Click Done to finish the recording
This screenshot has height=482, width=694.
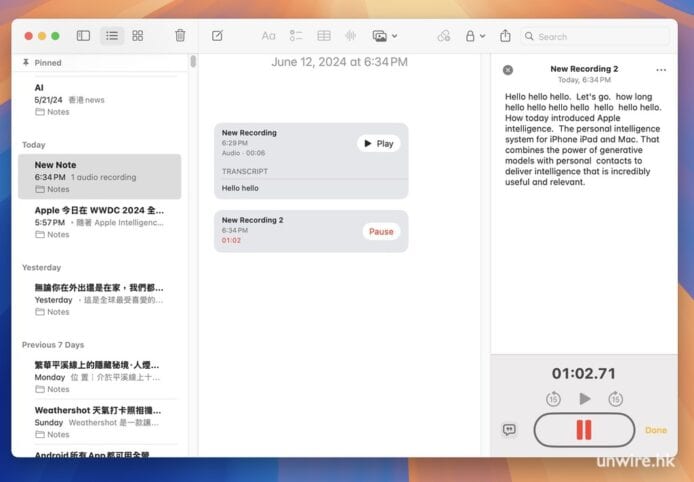(x=655, y=430)
